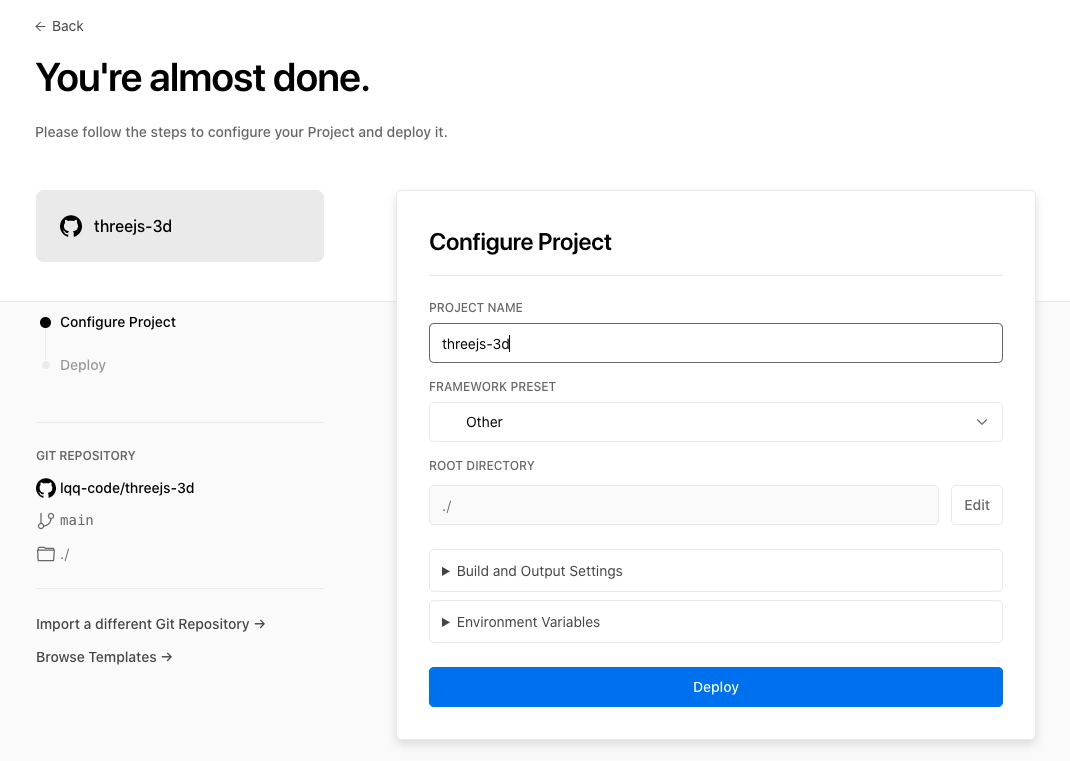Open the Framework Preset dropdown
1070x761 pixels.
coord(715,422)
